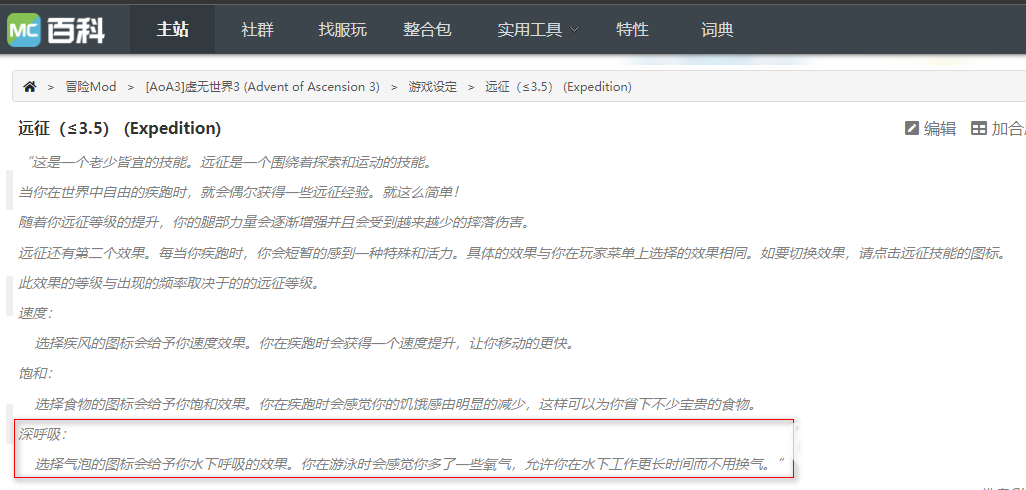Click the 远征（≤3.5） breadcrumb entry
The width and height of the screenshot is (1026, 490).
(558, 87)
